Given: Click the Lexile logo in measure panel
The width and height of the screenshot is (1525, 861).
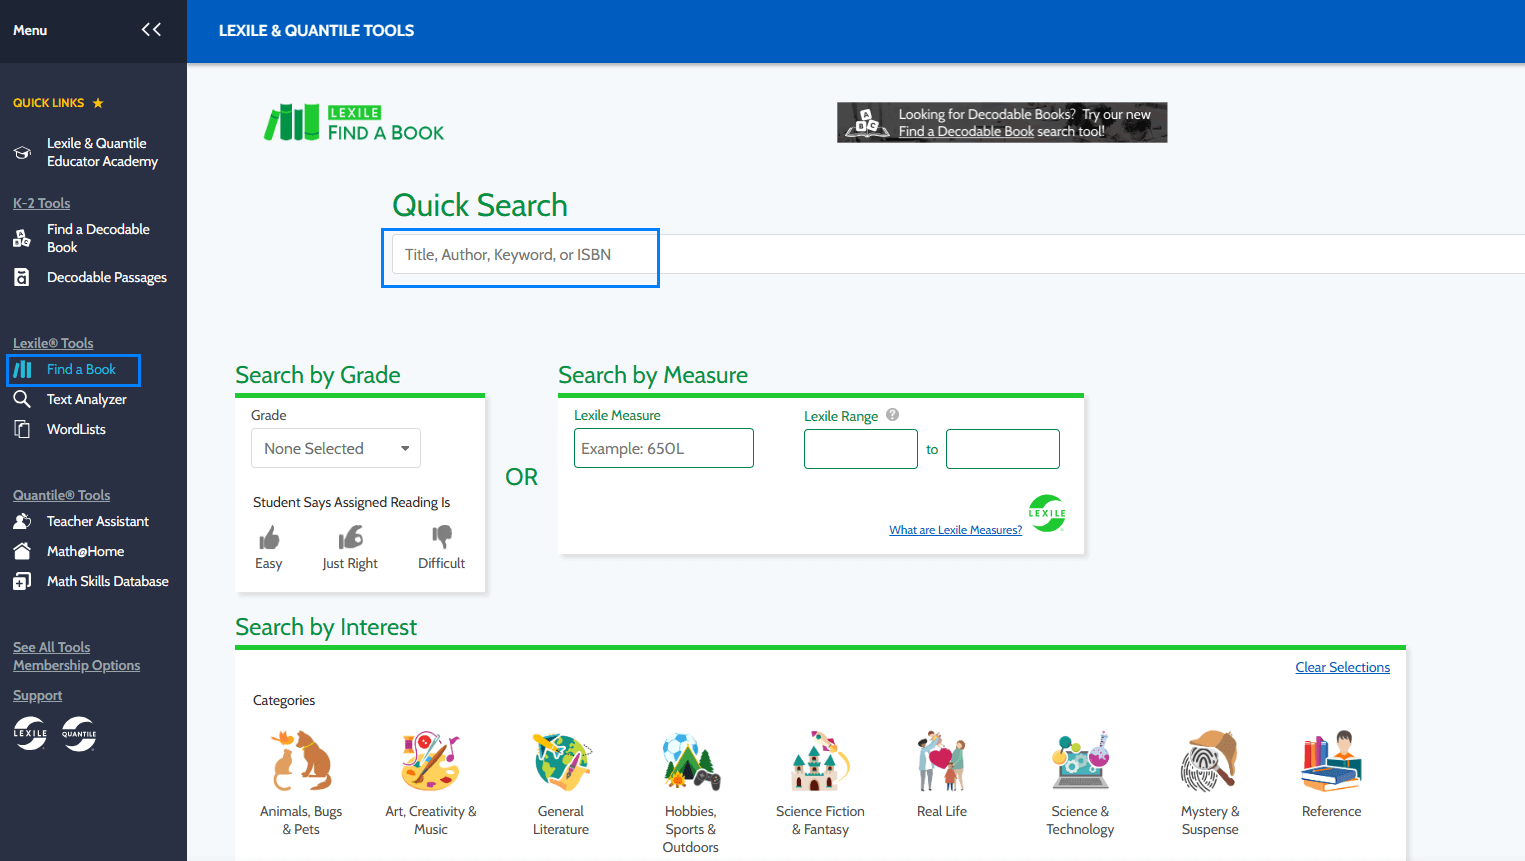Looking at the screenshot, I should pos(1047,513).
